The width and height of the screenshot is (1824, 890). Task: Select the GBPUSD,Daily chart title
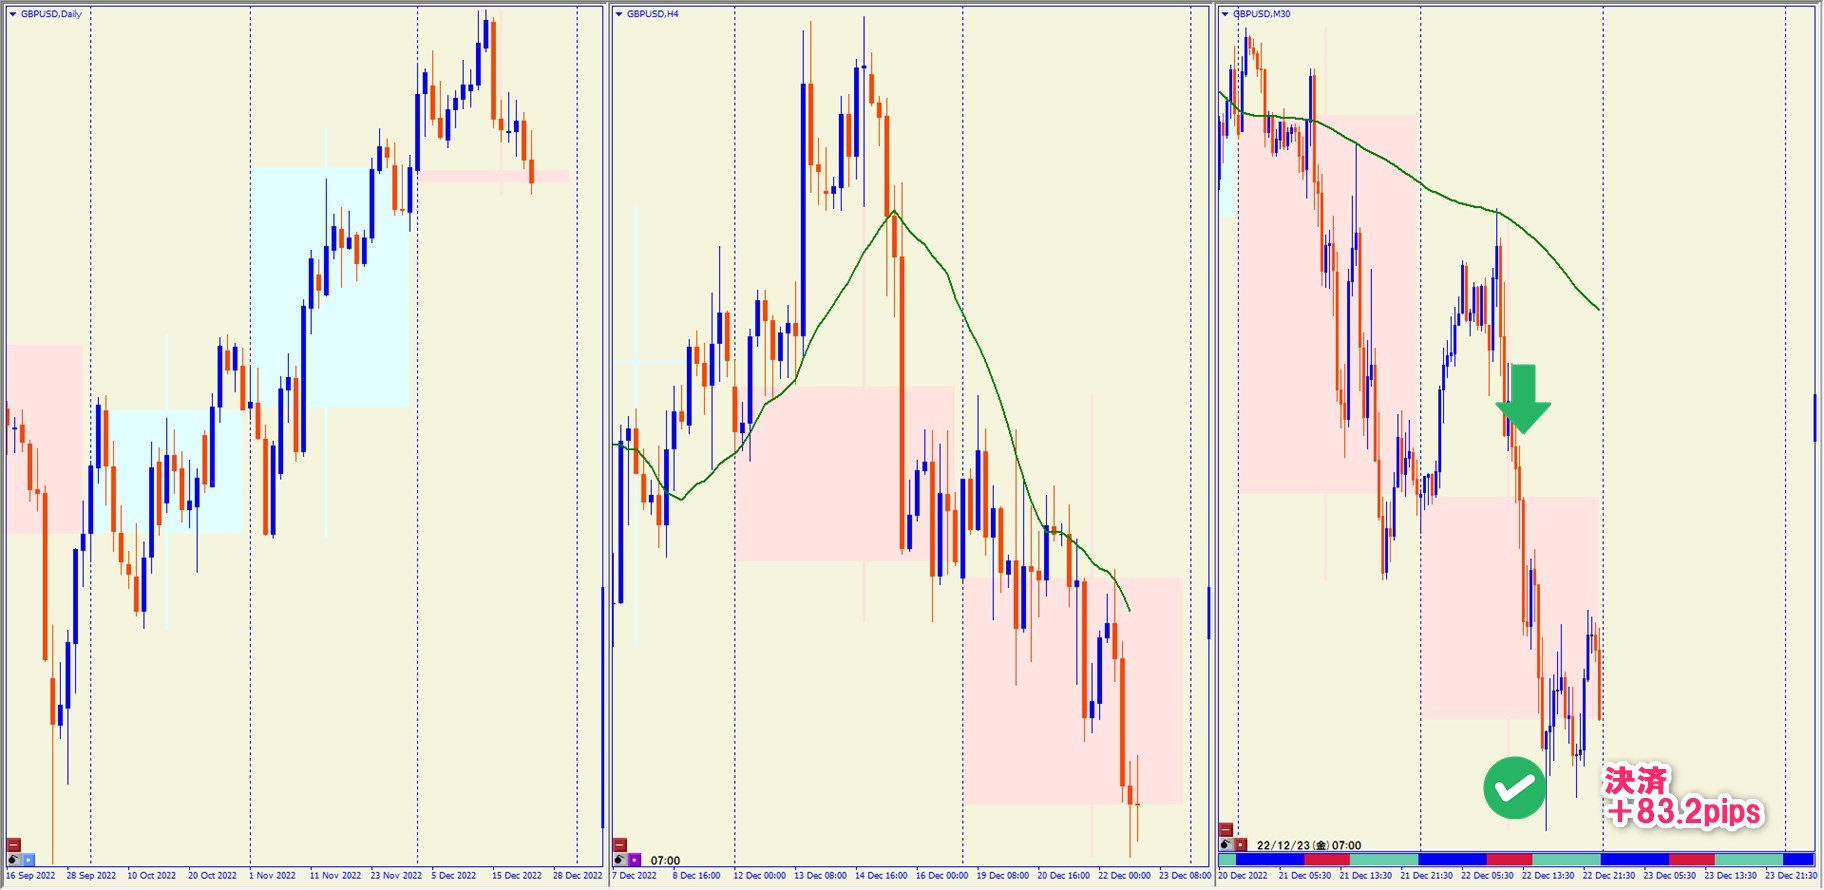51,14
